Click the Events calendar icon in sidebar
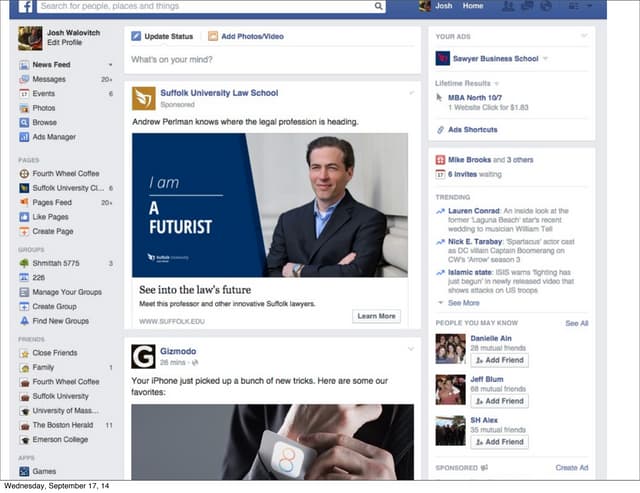This screenshot has width=640, height=493. 24,93
